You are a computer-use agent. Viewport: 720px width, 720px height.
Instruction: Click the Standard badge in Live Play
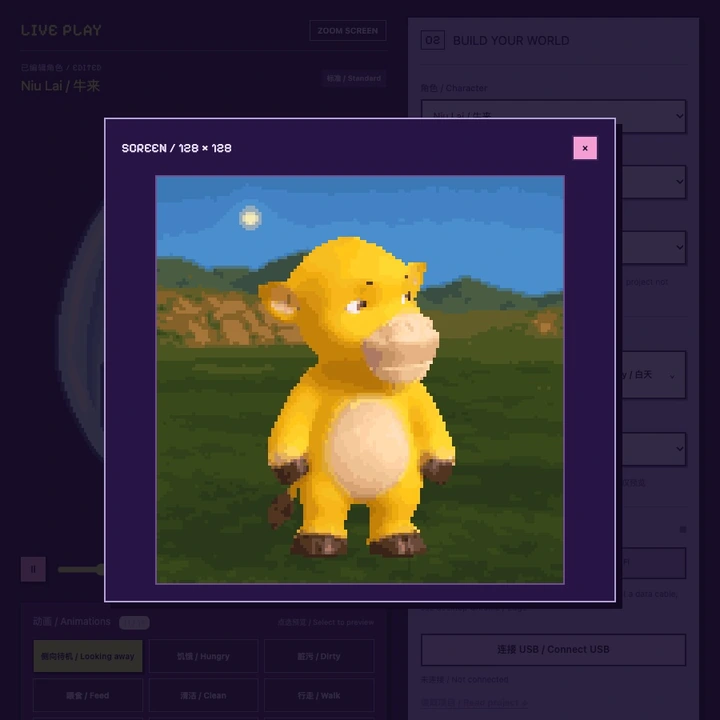tap(354, 78)
